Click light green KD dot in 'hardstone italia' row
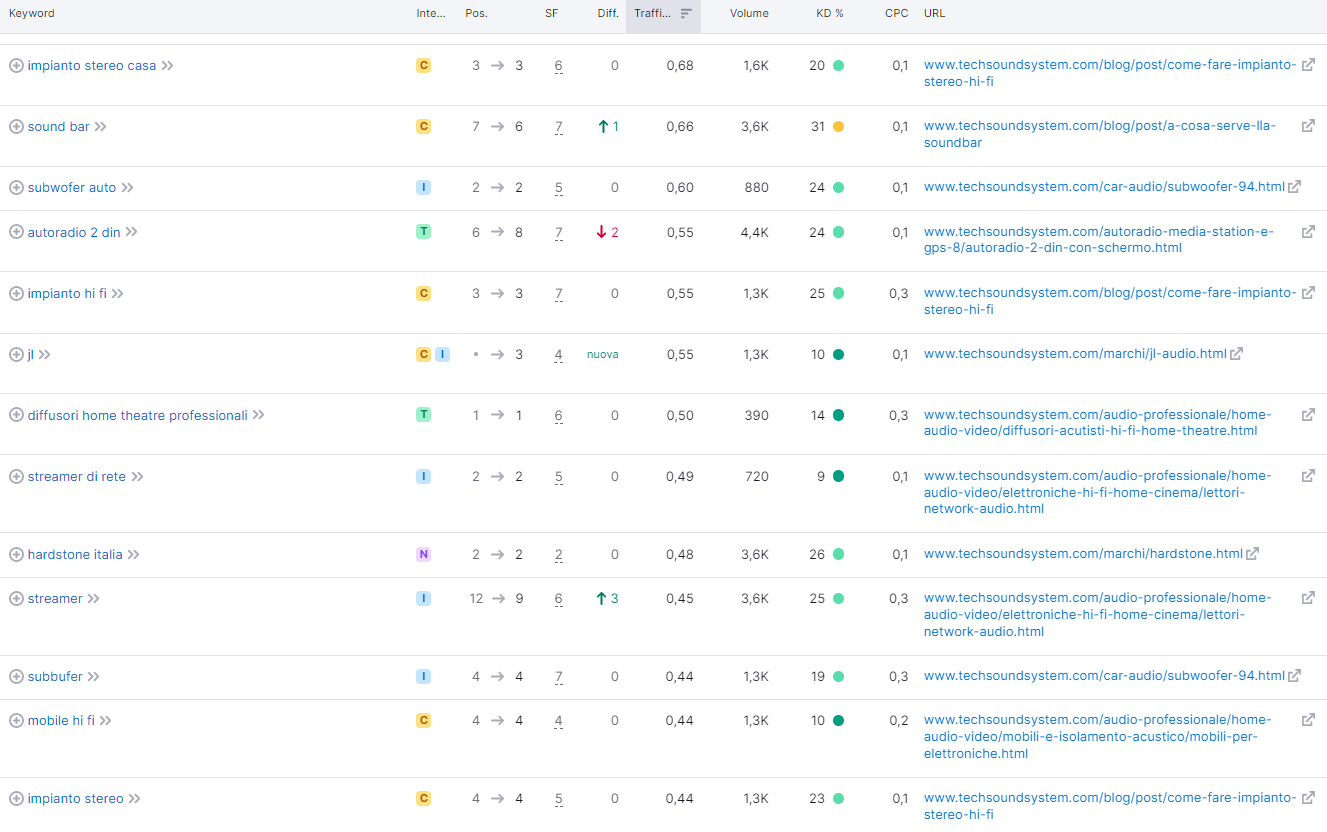The width and height of the screenshot is (1327, 832). tap(838, 554)
